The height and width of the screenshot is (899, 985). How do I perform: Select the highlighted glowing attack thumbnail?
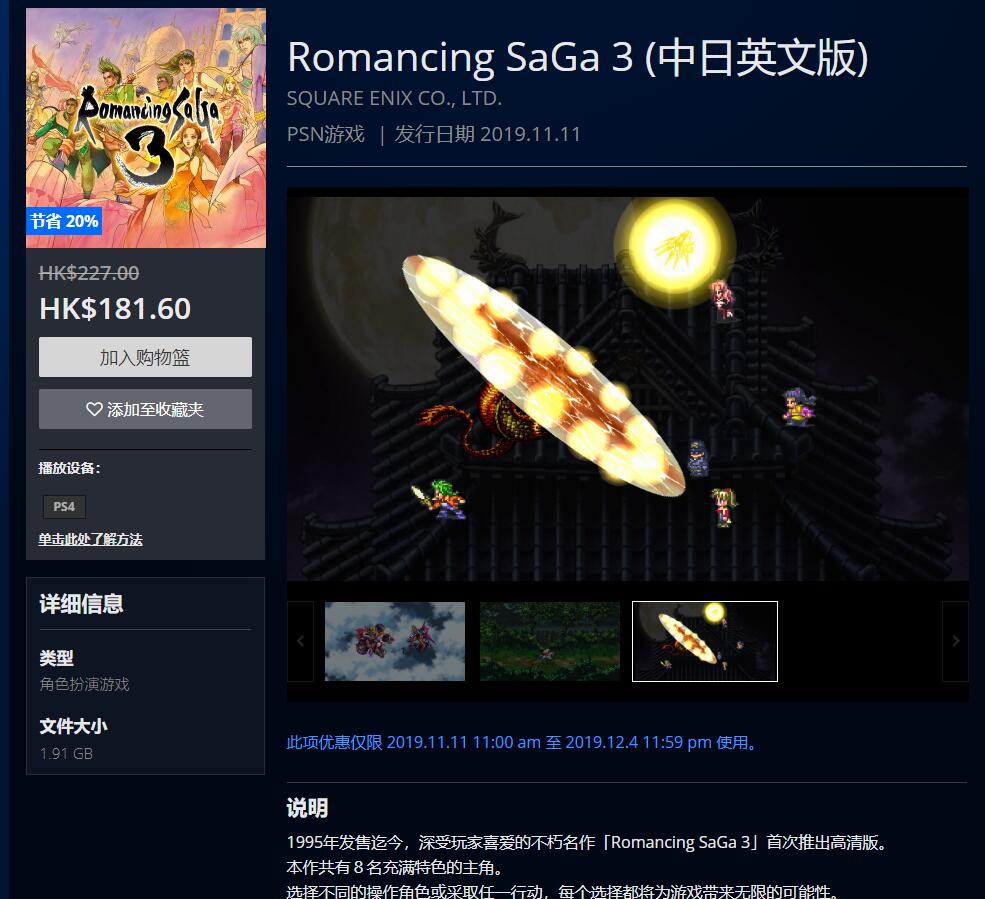point(705,641)
